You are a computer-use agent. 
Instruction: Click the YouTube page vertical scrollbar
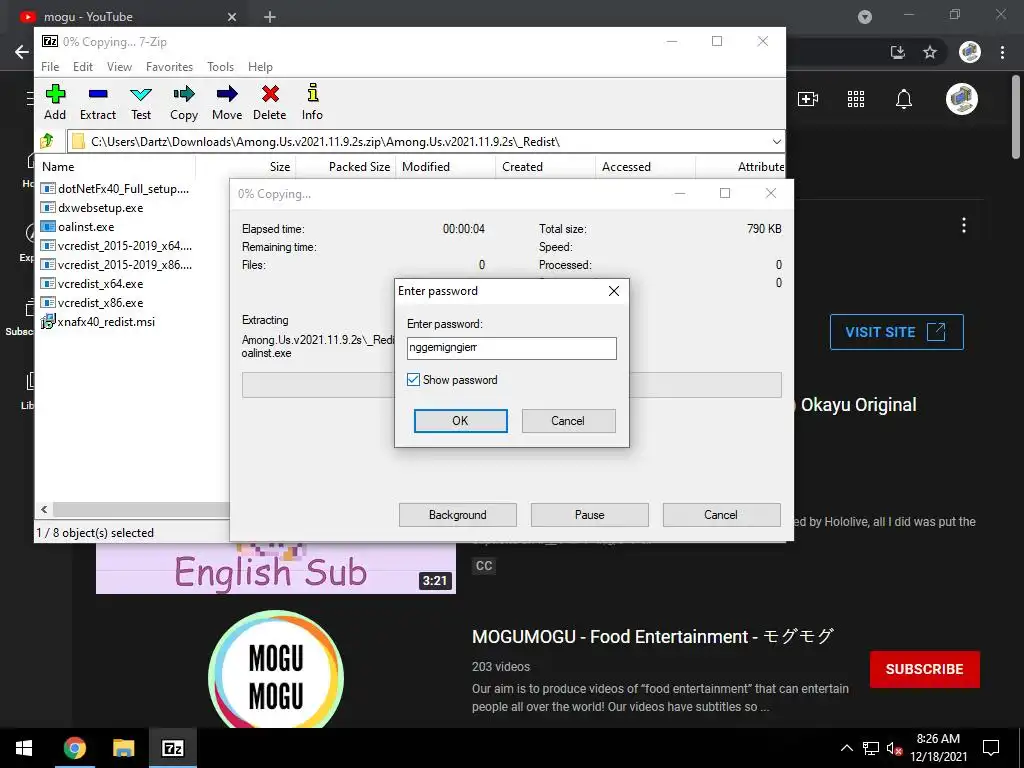1016,118
